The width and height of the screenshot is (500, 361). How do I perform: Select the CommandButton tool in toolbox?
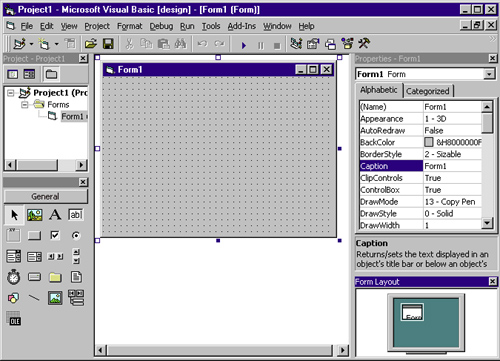pos(34,235)
